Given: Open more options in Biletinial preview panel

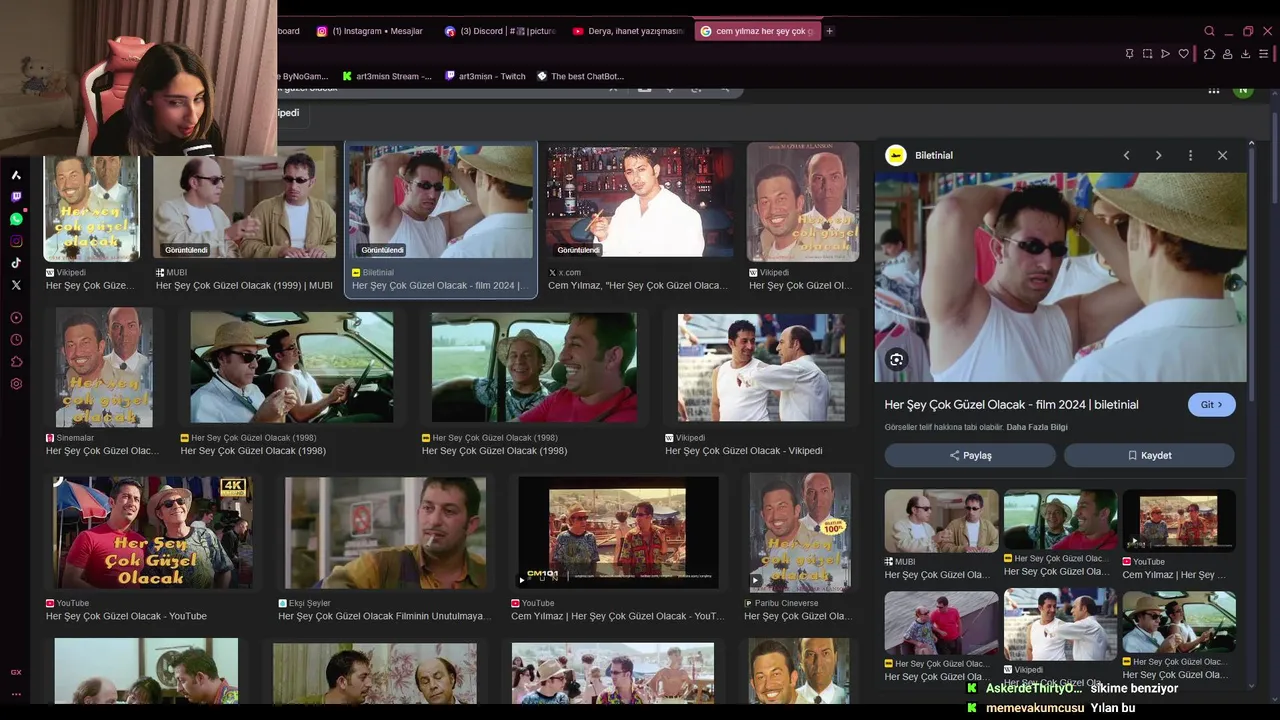Looking at the screenshot, I should [1190, 155].
